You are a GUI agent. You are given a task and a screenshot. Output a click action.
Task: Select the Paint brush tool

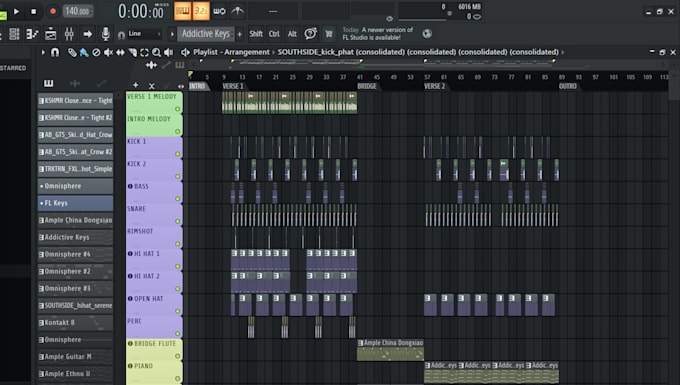84,52
